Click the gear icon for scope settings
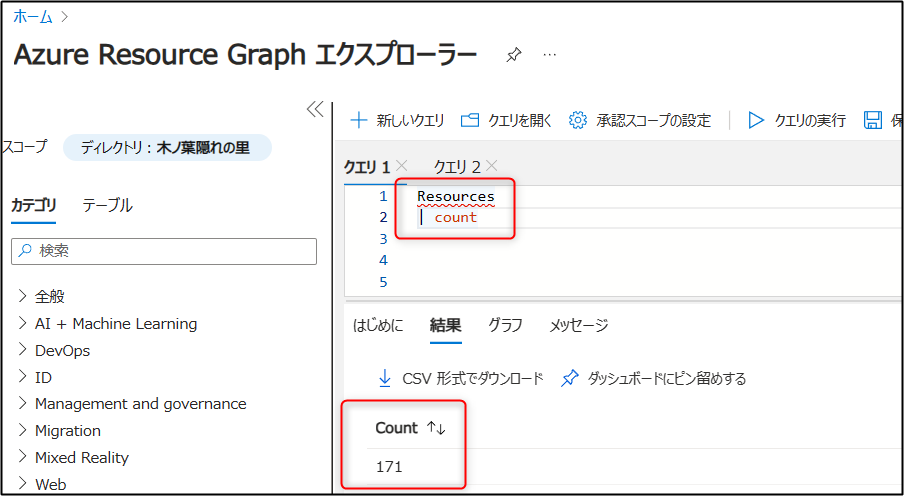The image size is (904, 496). click(x=578, y=121)
